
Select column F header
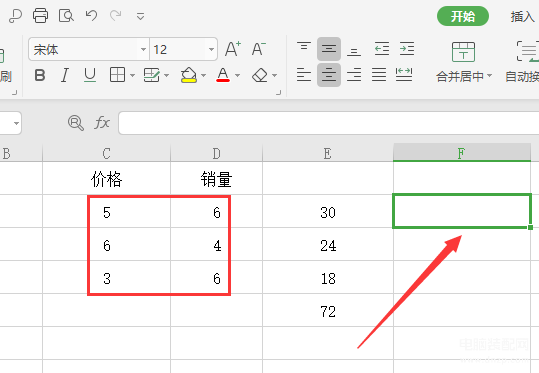(462, 153)
